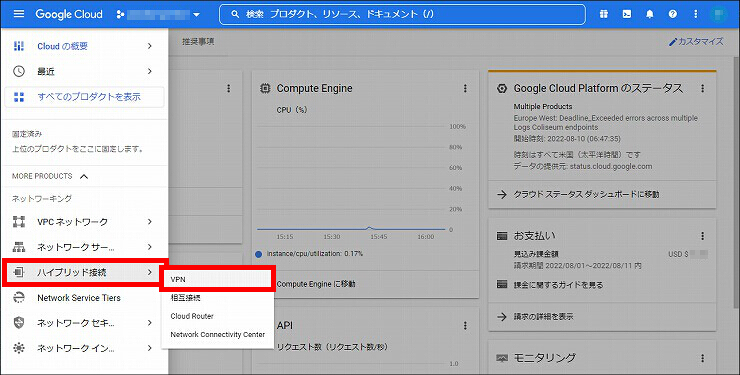Viewport: 740px width, 375px height.
Task: Focus the product and resource search field
Action: point(402,15)
